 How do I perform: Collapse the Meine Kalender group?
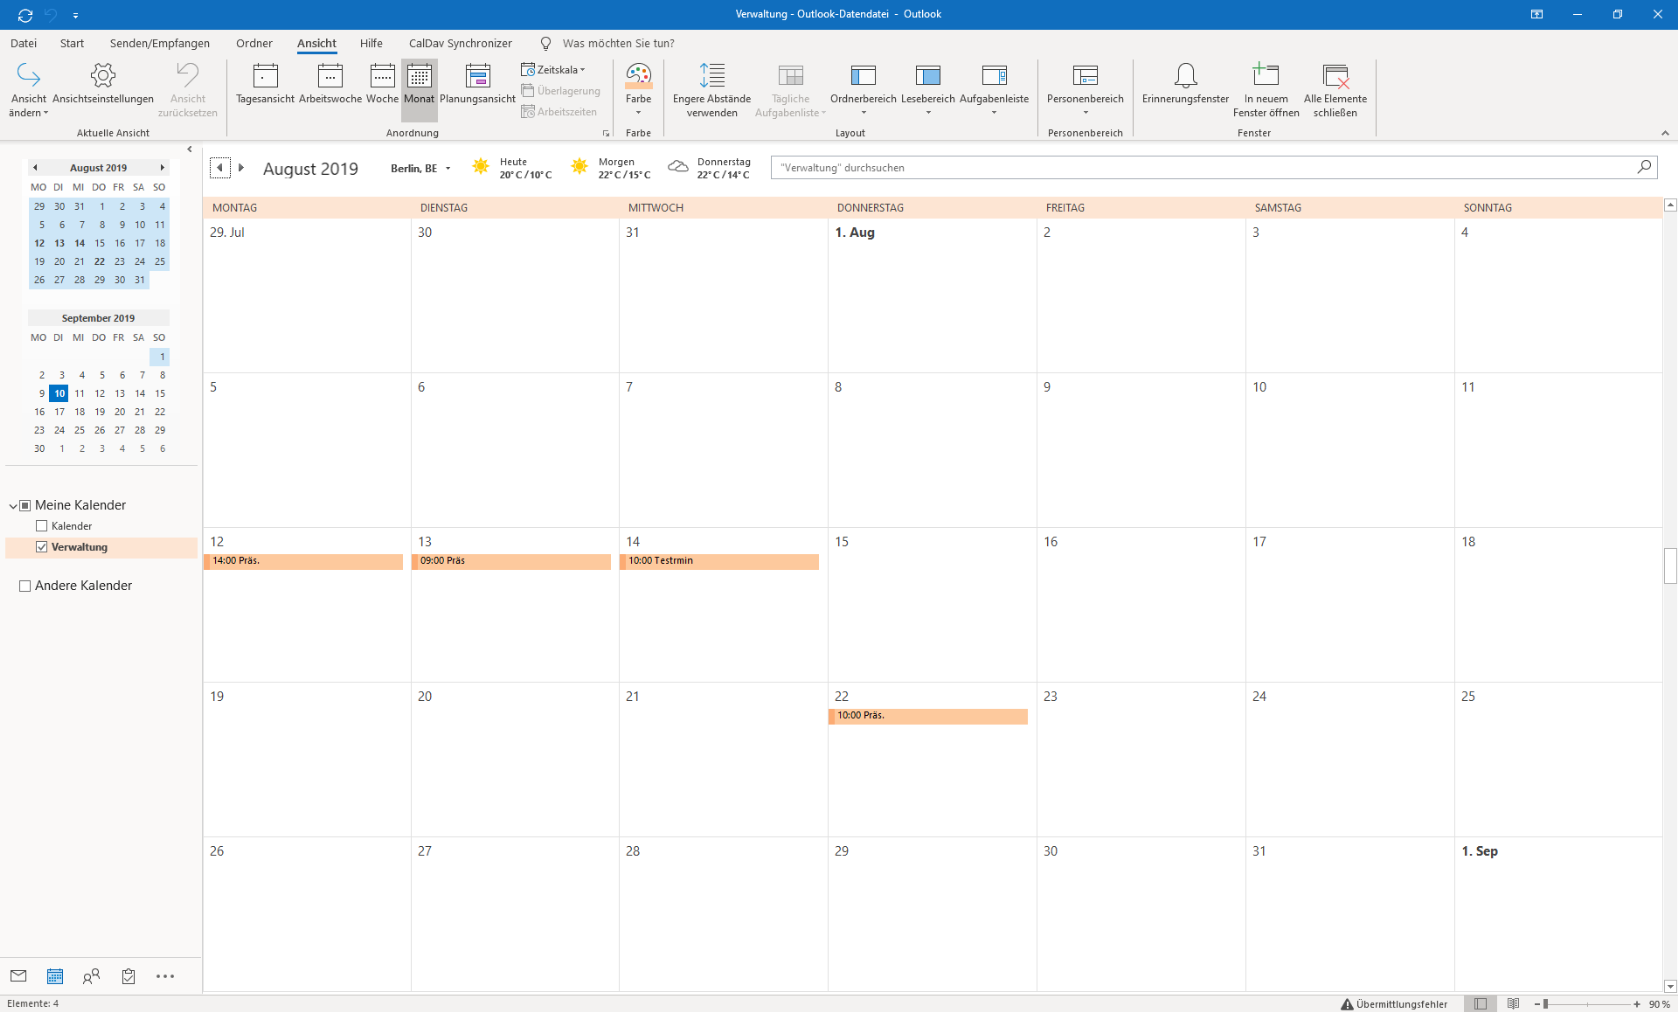pyautogui.click(x=13, y=506)
